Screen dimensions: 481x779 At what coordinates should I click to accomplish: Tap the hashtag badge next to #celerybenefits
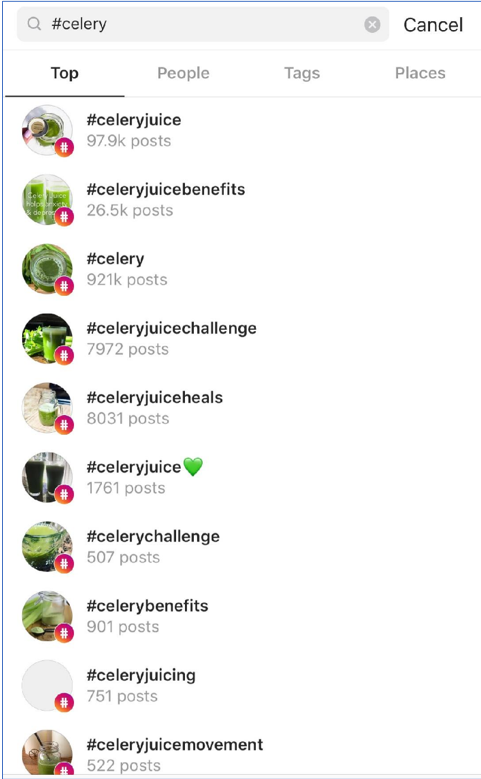click(64, 633)
